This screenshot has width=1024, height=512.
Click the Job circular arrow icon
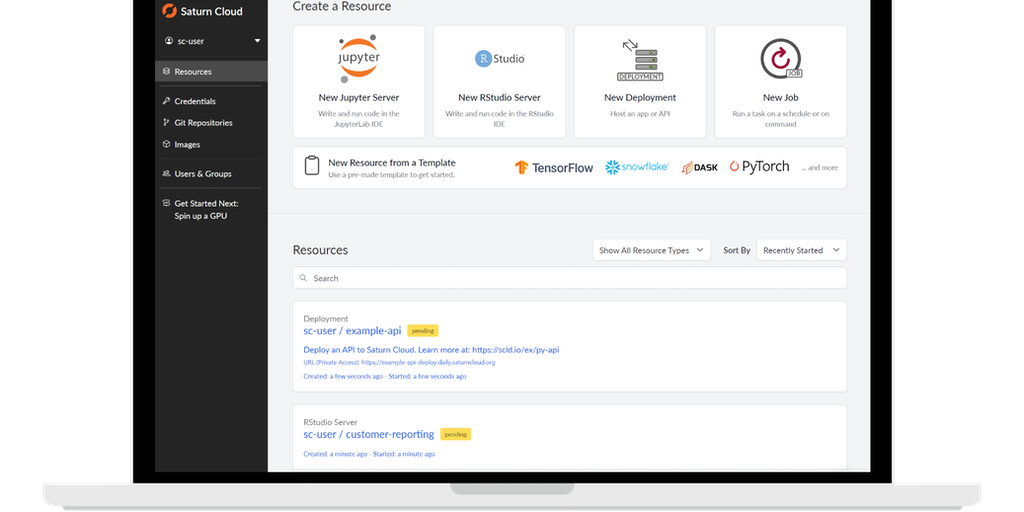pyautogui.click(x=781, y=59)
